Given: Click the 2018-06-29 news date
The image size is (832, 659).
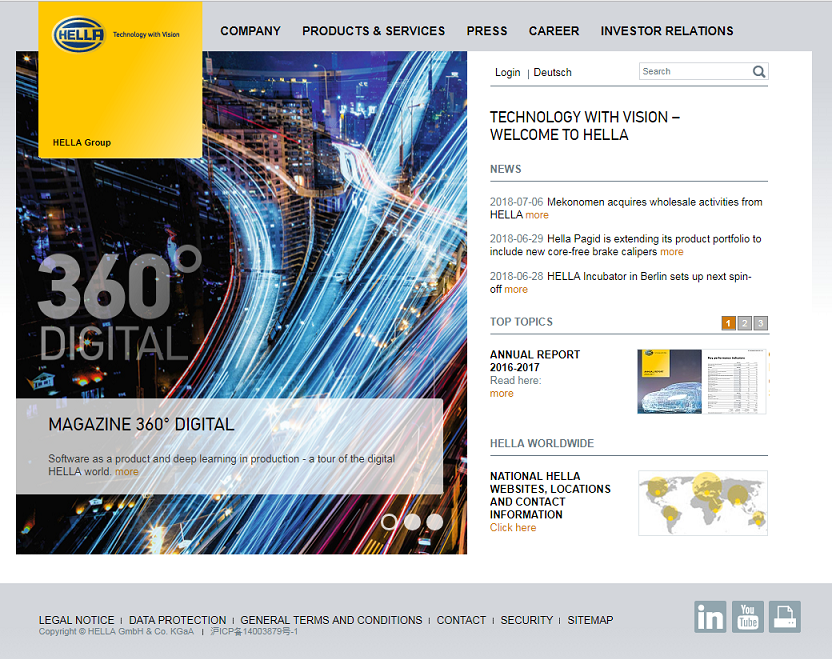Looking at the screenshot, I should tap(516, 239).
